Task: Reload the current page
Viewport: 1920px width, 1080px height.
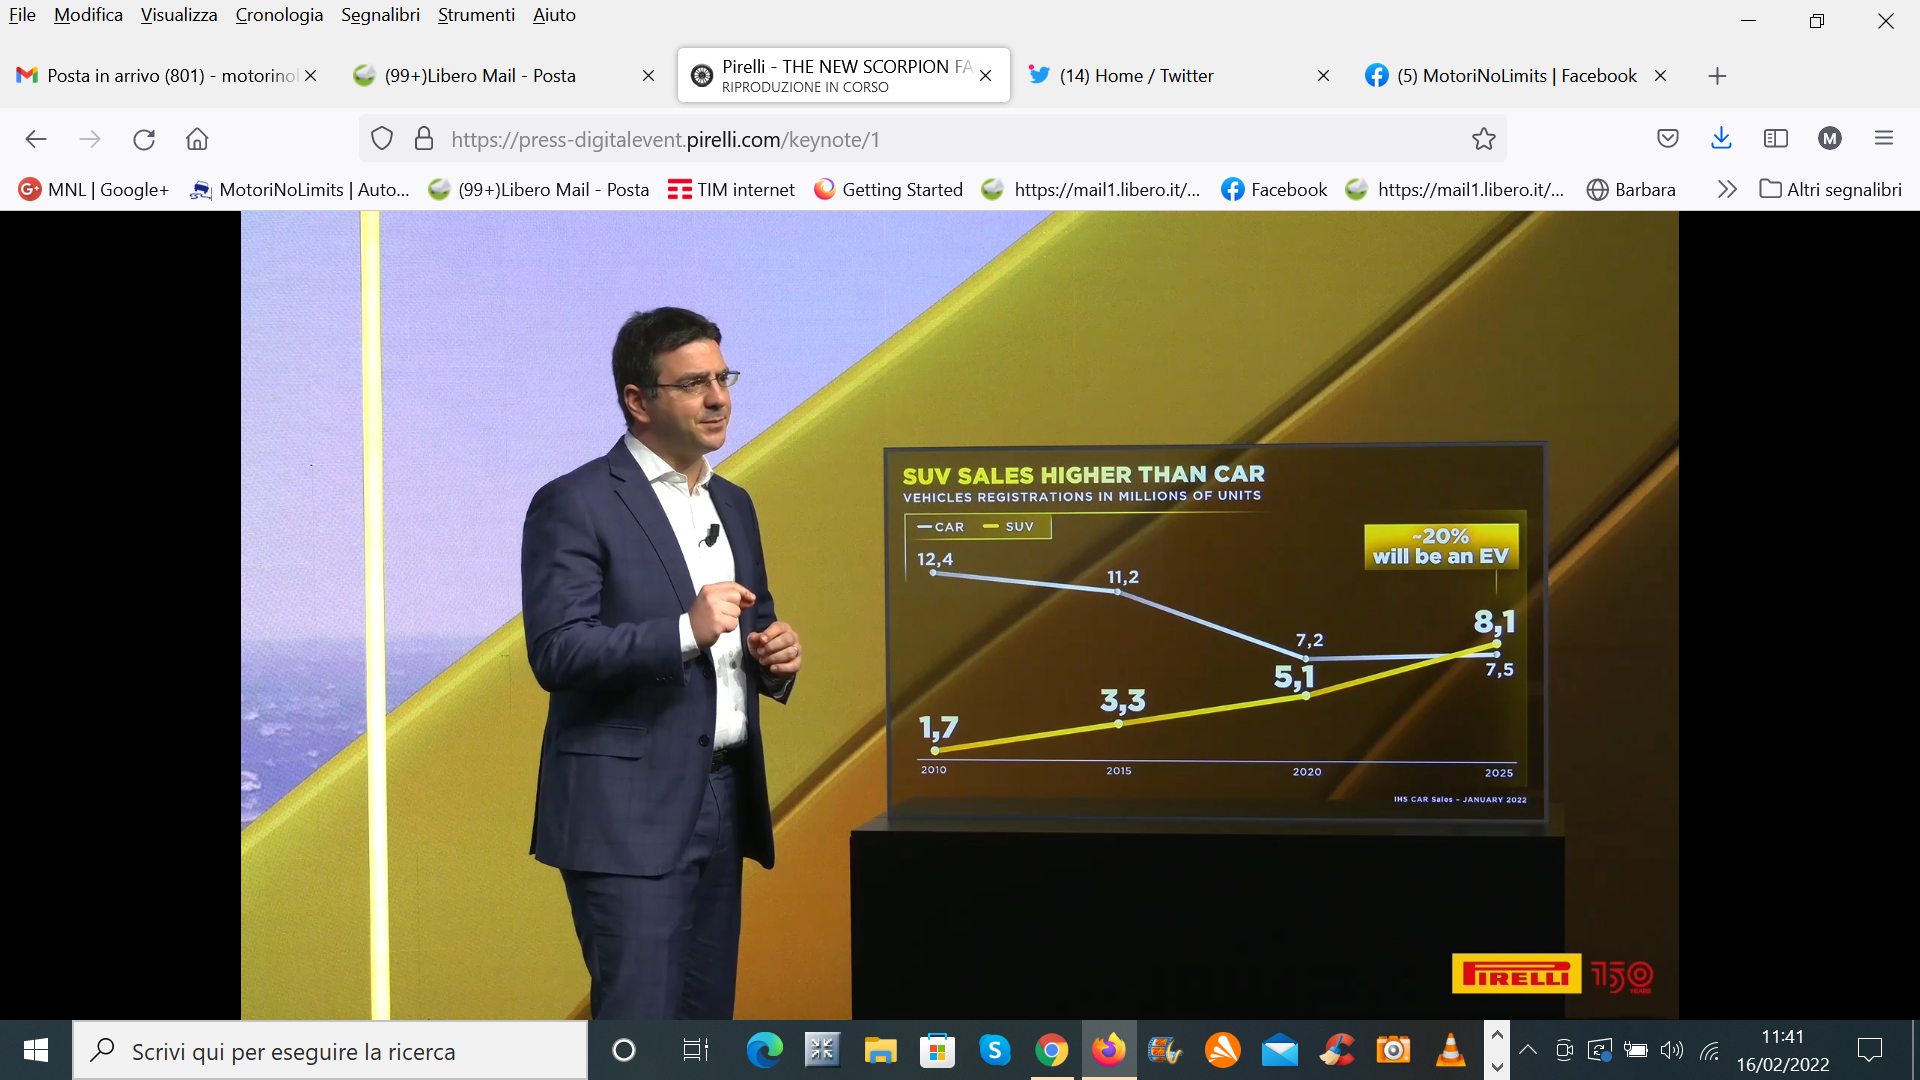Action: (x=144, y=139)
